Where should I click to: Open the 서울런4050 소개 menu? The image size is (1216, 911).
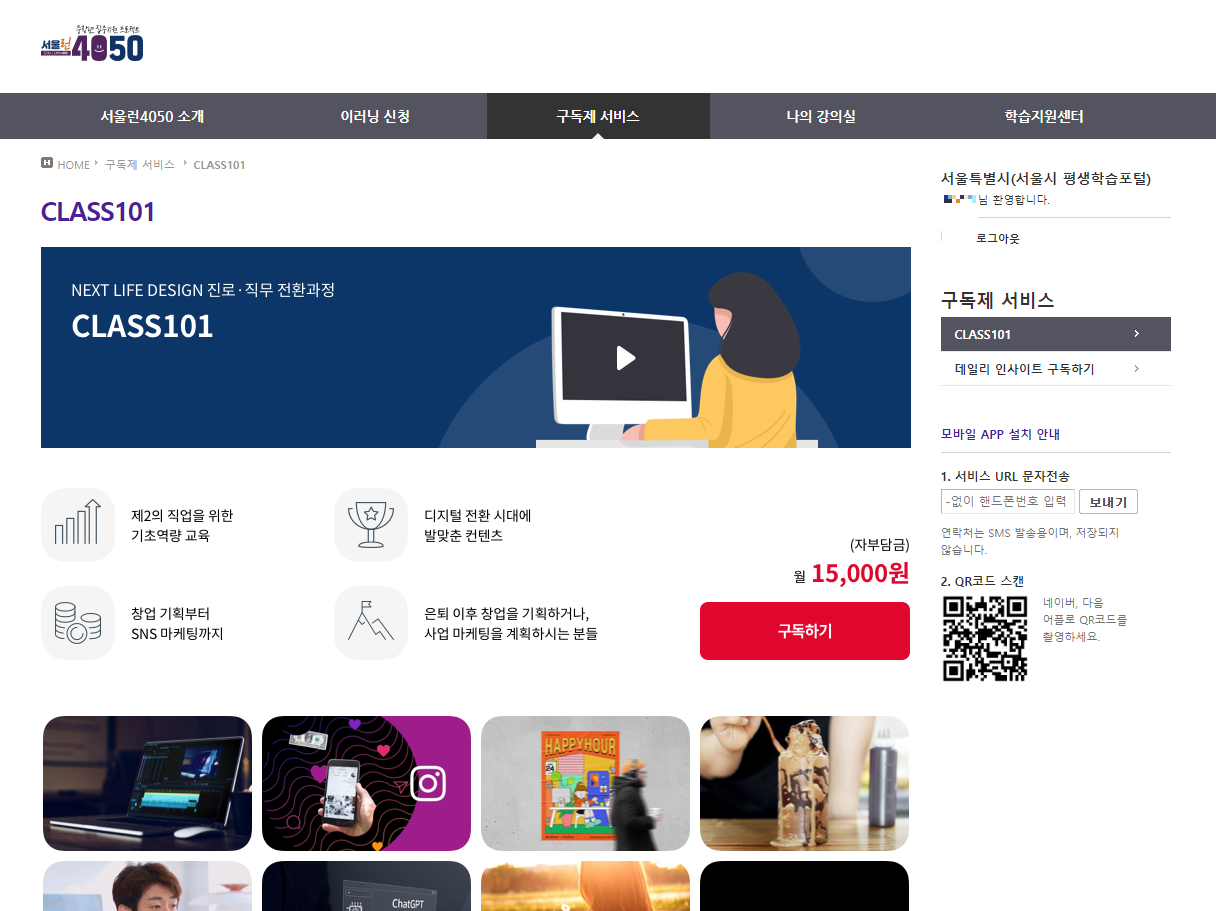coord(152,116)
